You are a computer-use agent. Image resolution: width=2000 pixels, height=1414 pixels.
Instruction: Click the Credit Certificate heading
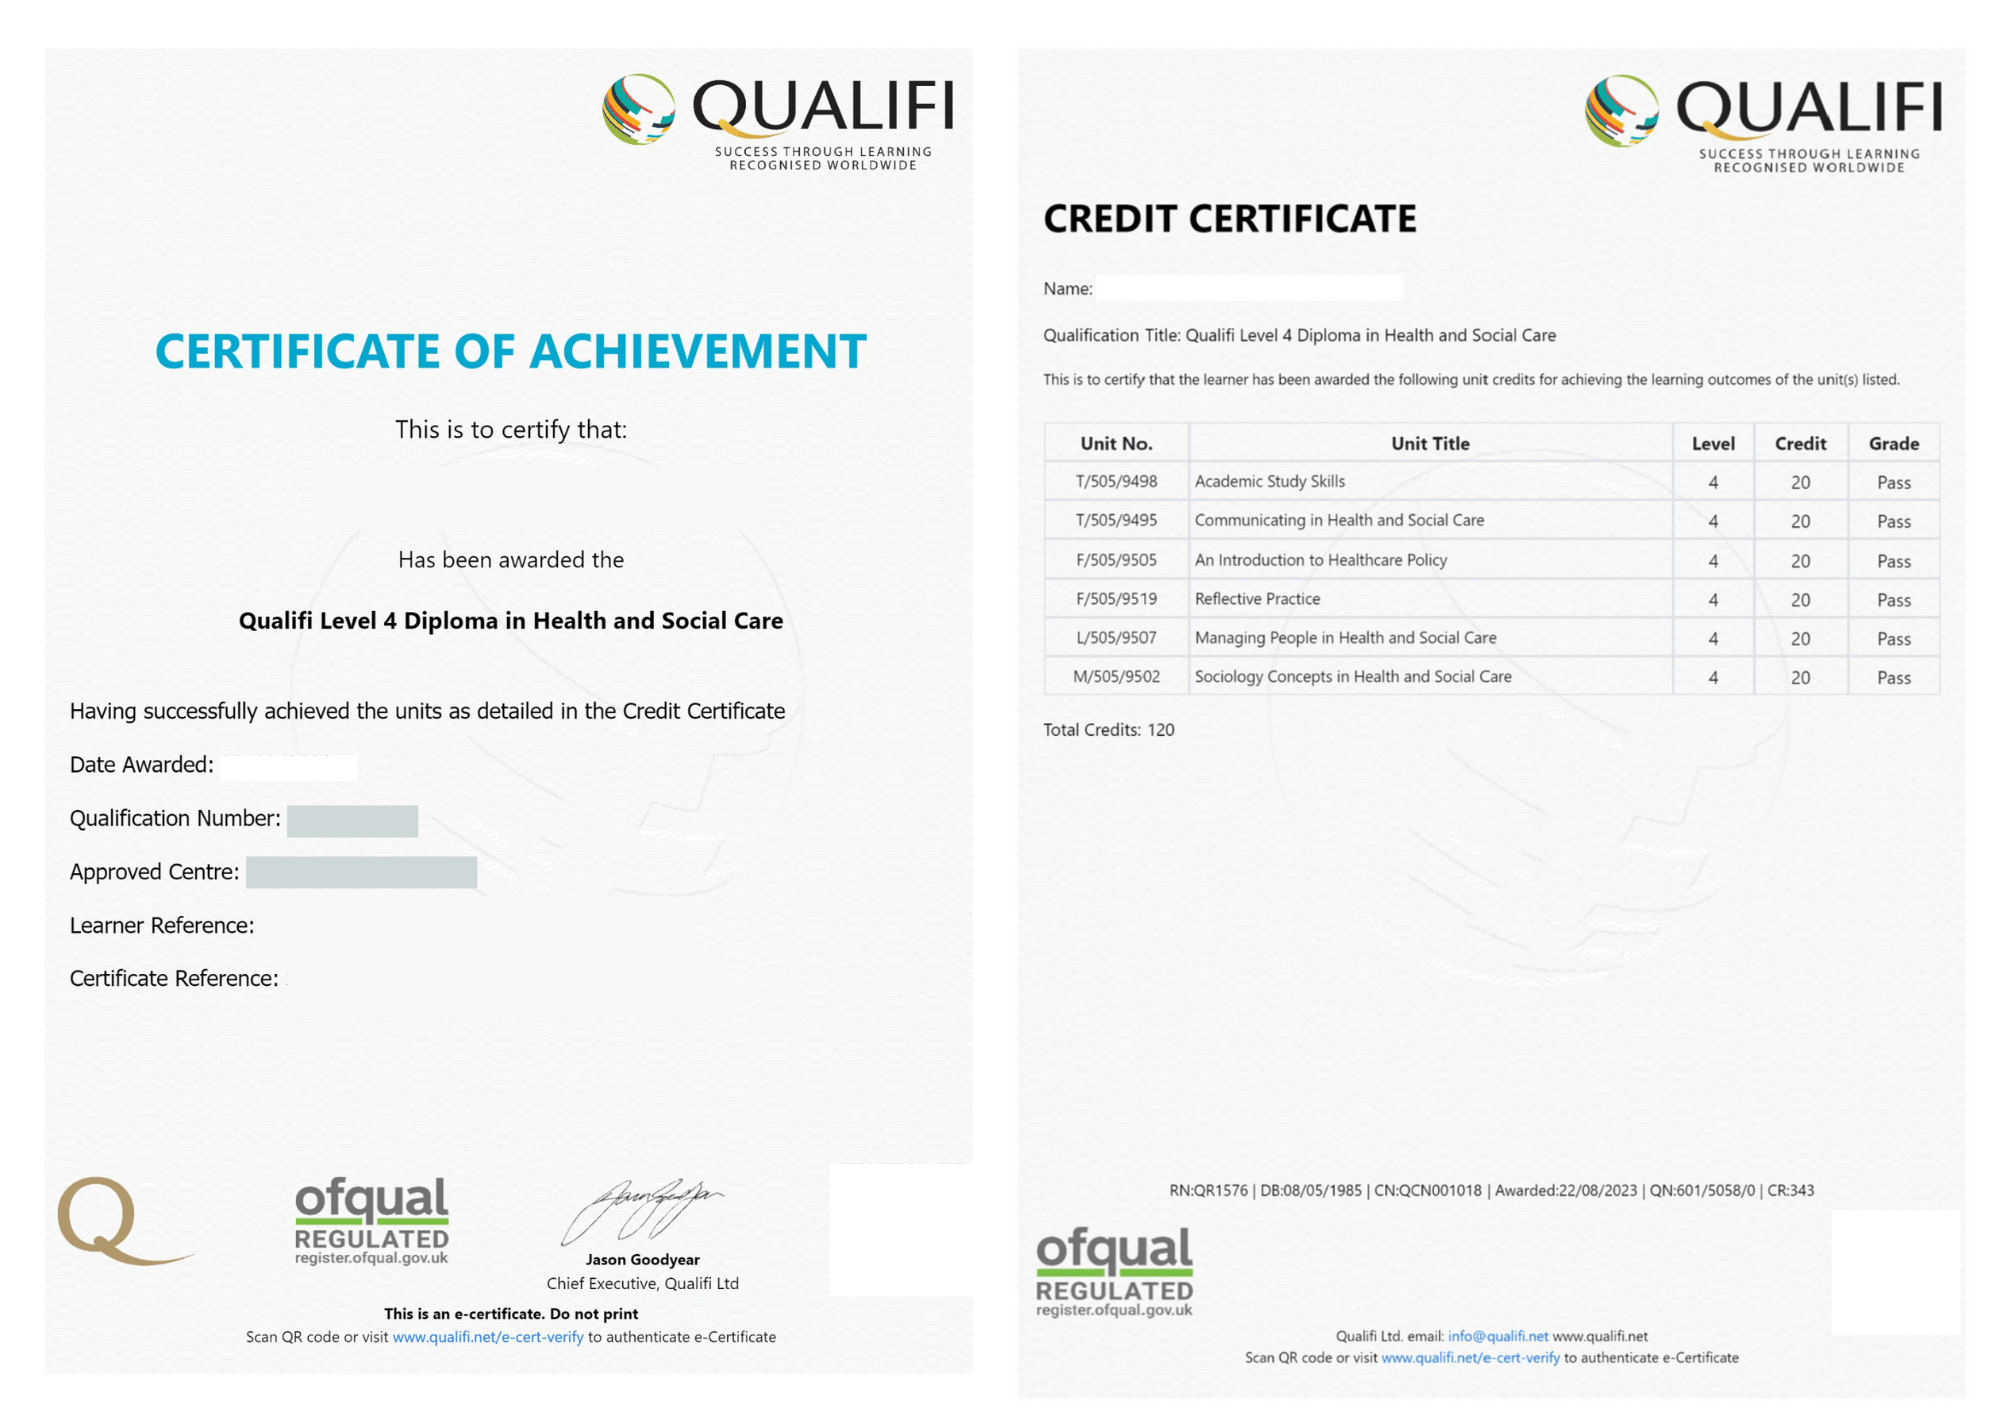click(x=1230, y=219)
